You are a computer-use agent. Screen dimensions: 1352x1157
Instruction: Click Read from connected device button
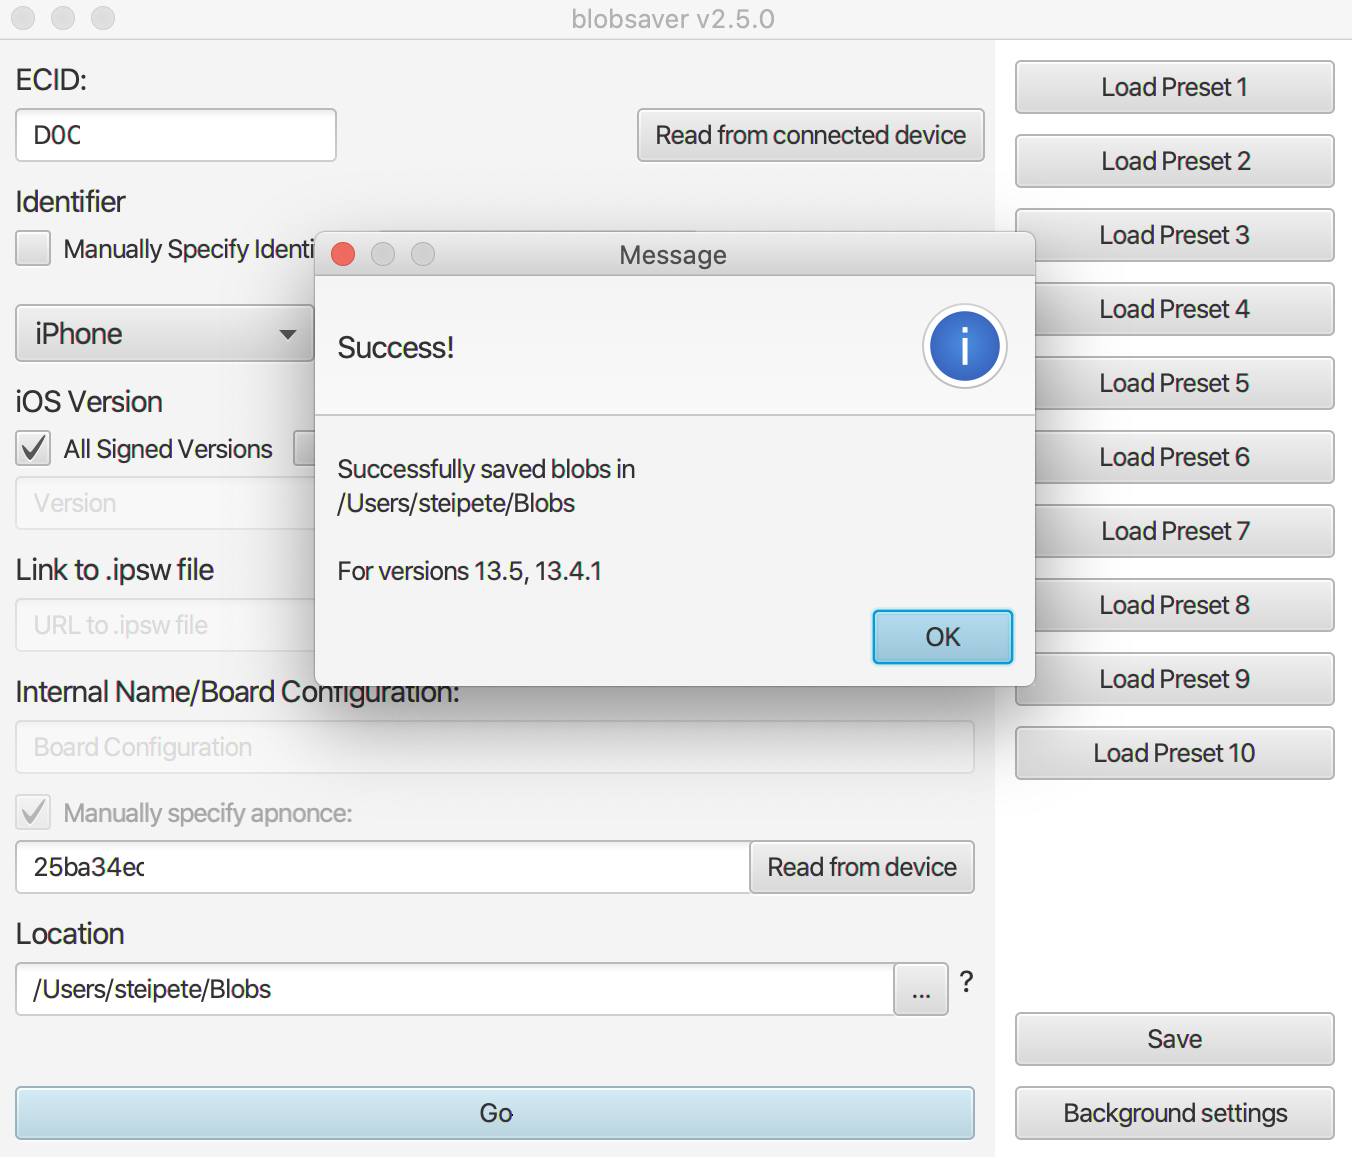tap(810, 135)
